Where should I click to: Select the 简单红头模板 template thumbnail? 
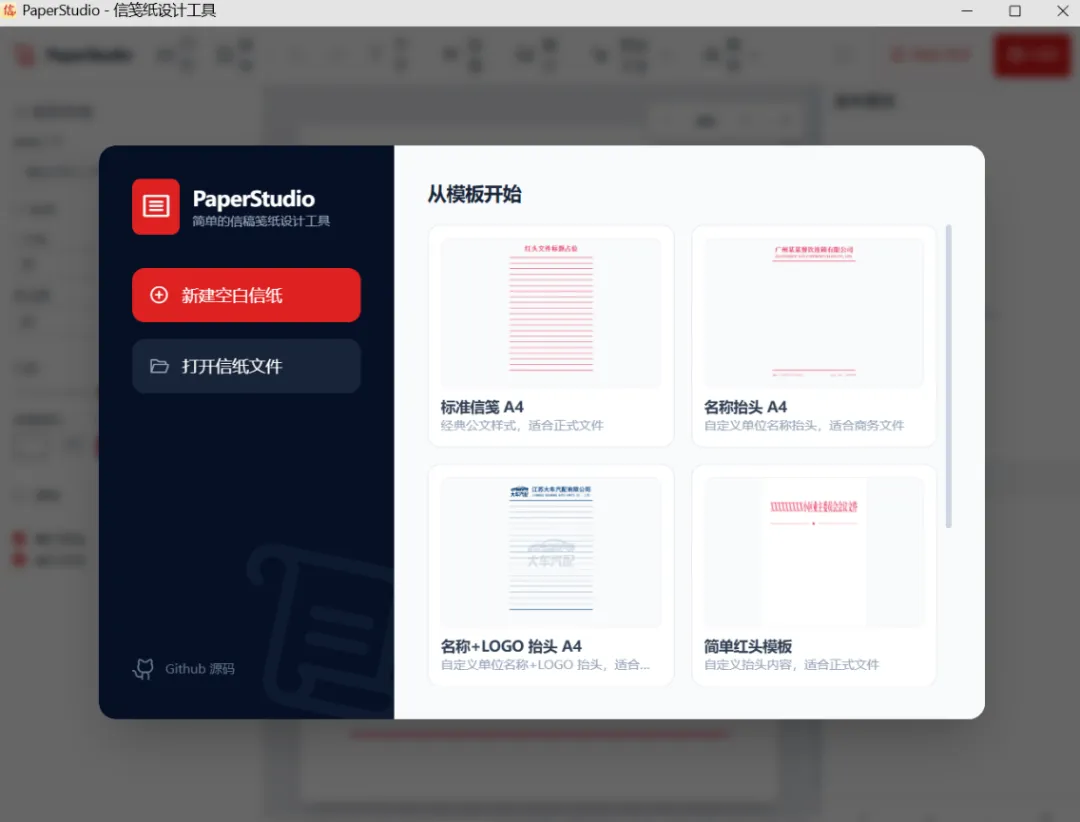tap(813, 552)
